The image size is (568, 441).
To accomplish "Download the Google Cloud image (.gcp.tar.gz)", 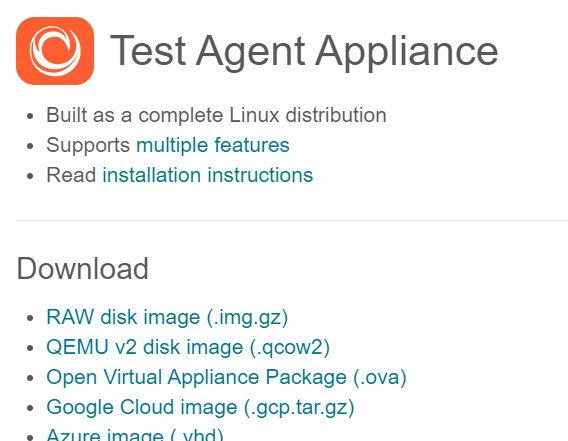I will [x=200, y=407].
